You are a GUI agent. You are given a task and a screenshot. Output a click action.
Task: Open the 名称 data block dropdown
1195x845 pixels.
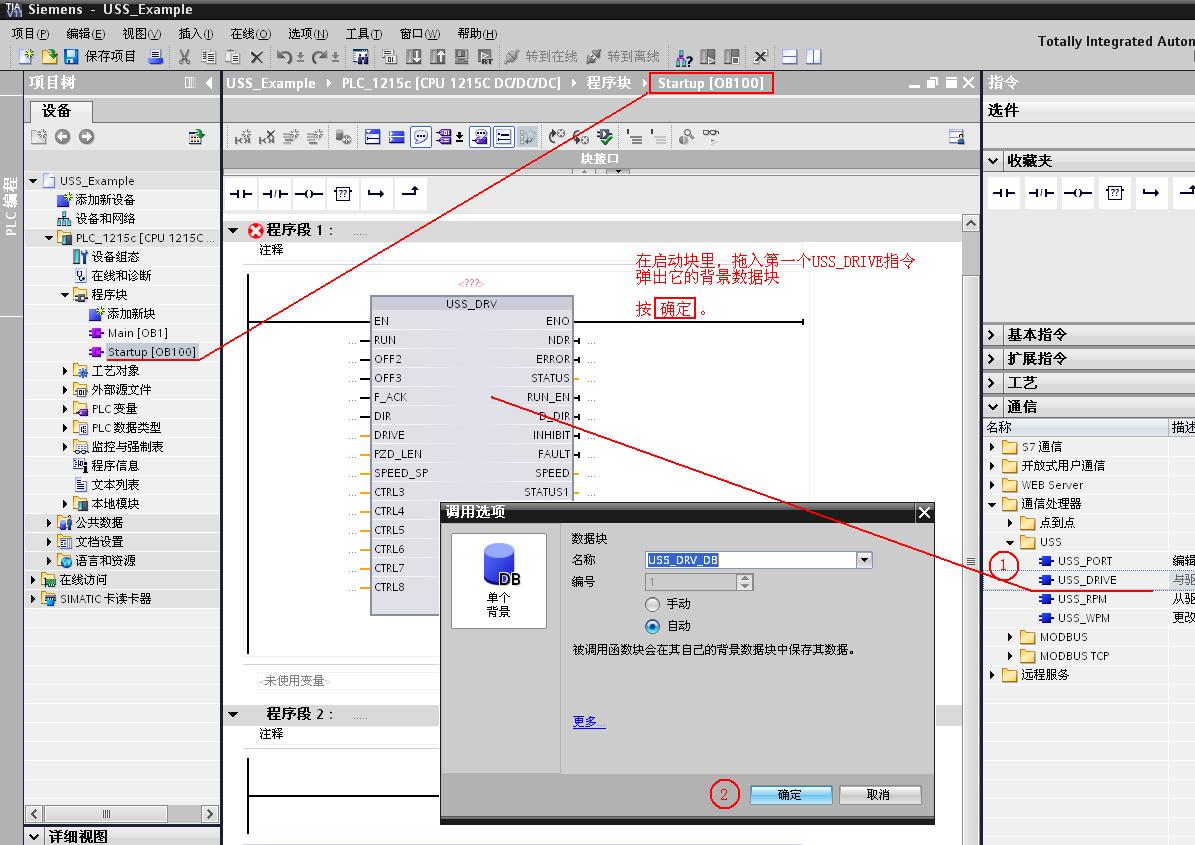tap(864, 560)
